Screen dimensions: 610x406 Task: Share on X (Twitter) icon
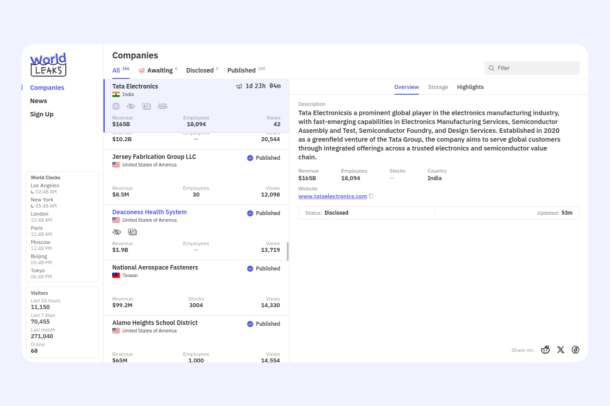[x=560, y=350]
